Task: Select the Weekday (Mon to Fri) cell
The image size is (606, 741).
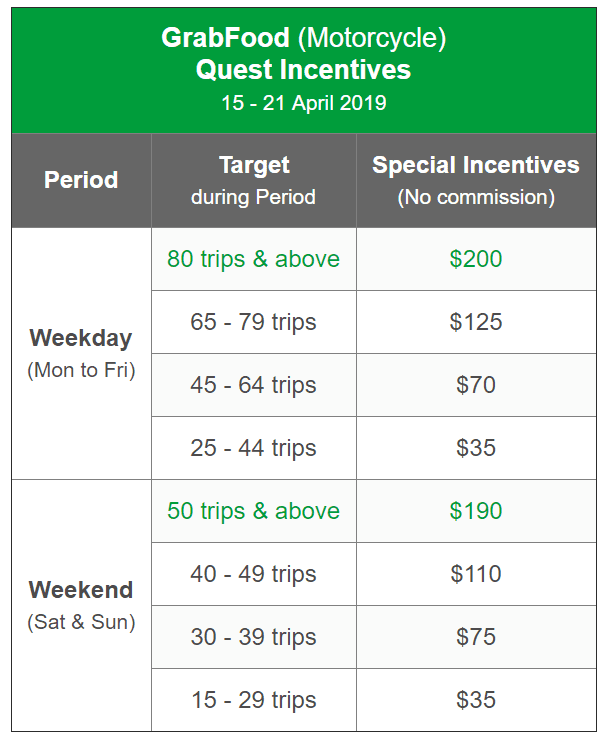Action: [81, 353]
